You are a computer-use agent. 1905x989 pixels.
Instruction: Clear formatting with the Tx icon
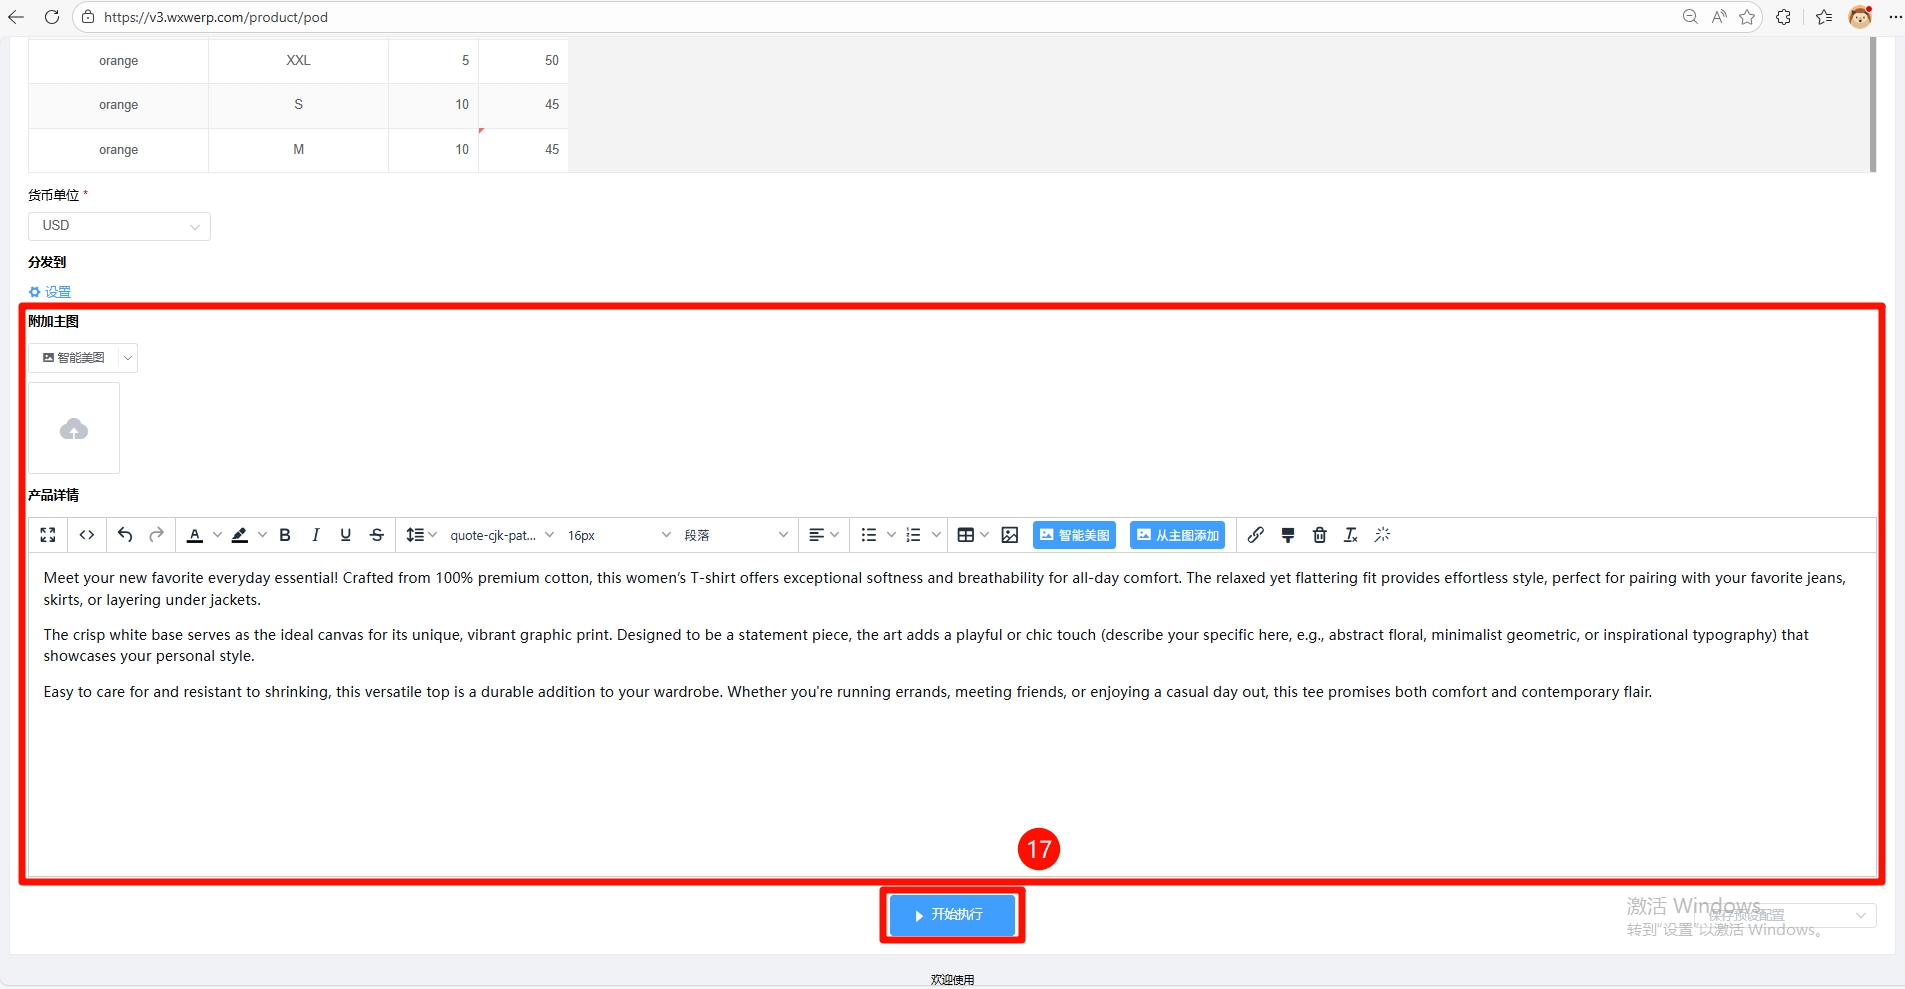pos(1351,535)
